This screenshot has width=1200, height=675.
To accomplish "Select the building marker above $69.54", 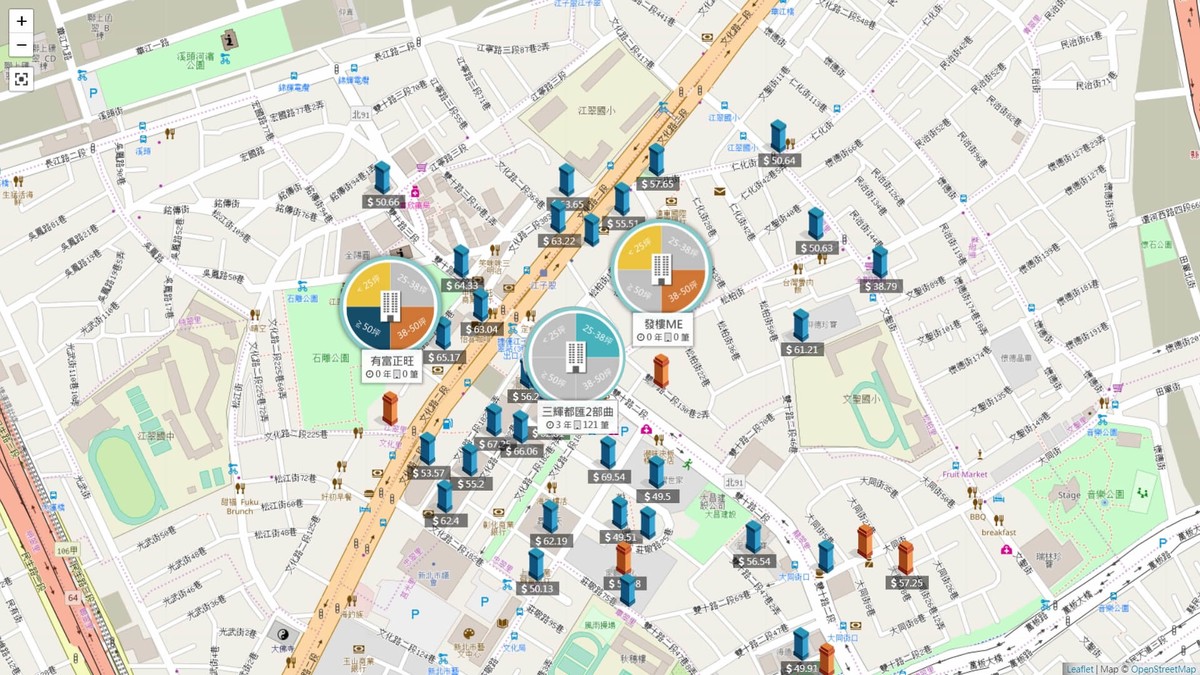I will pyautogui.click(x=608, y=452).
